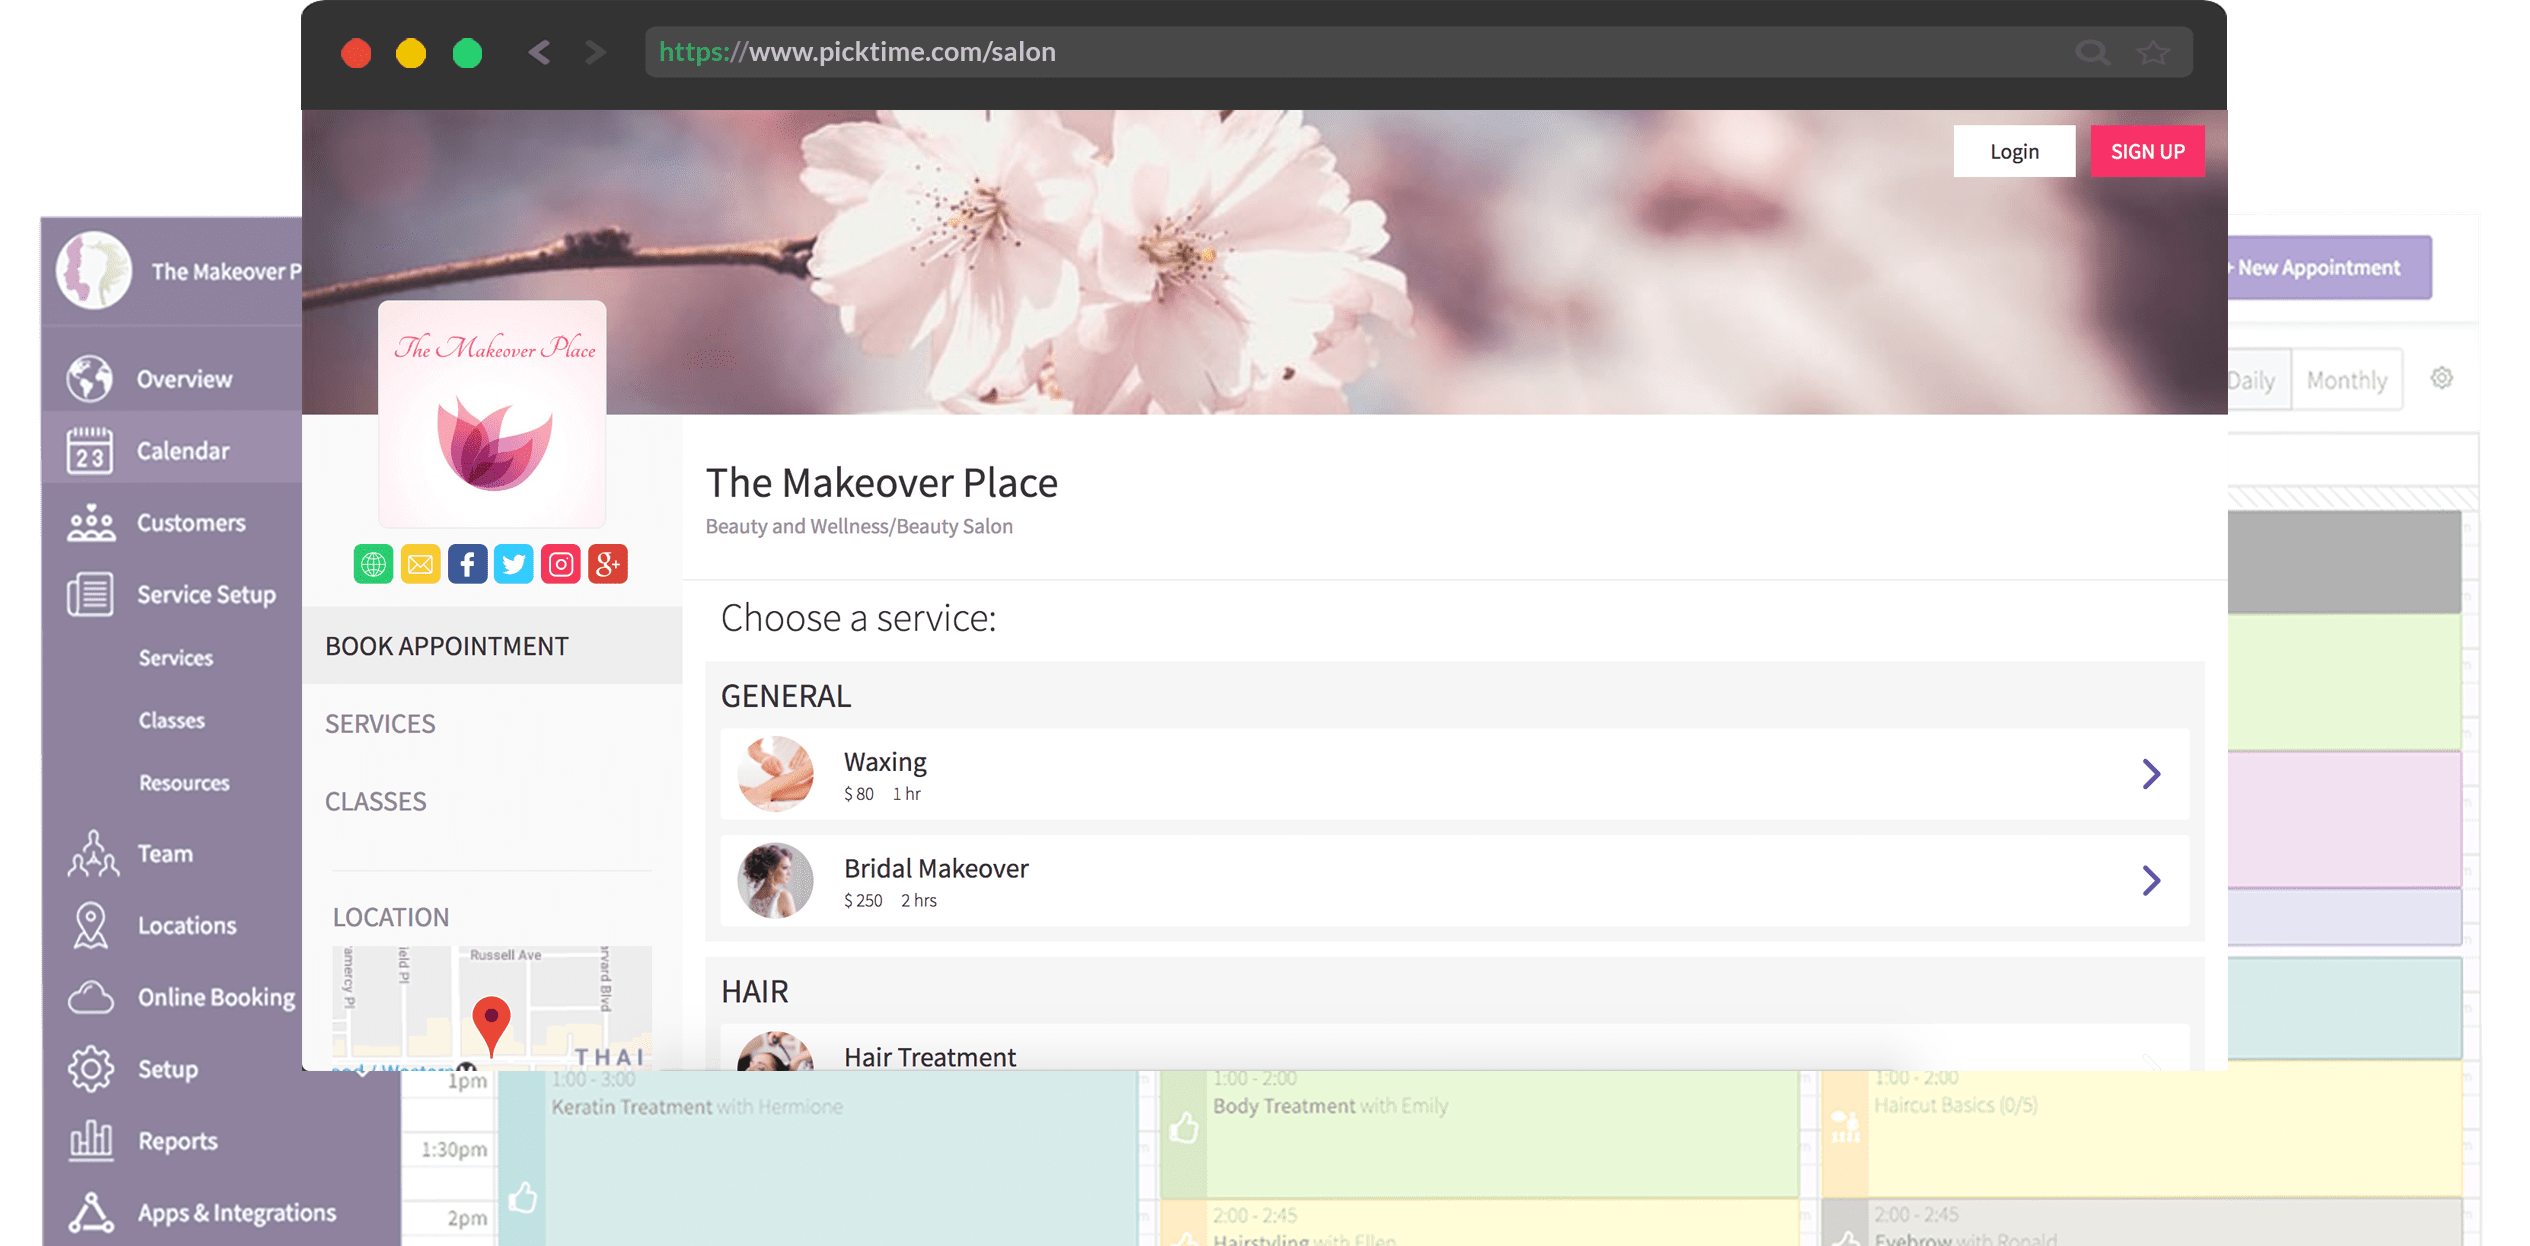Open Service Setup in sidebar
The image size is (2530, 1246).
(x=205, y=595)
